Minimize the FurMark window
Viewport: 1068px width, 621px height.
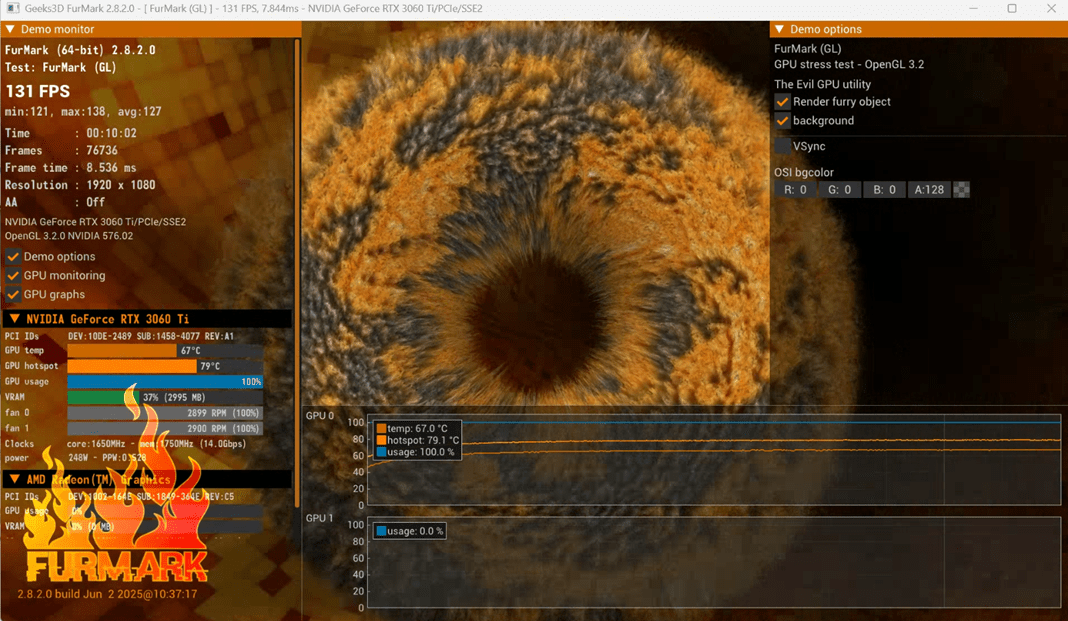(x=973, y=8)
